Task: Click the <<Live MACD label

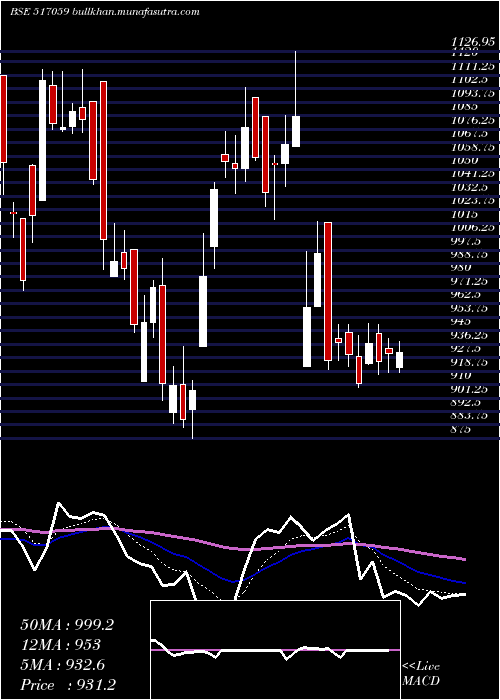Action: tap(421, 674)
